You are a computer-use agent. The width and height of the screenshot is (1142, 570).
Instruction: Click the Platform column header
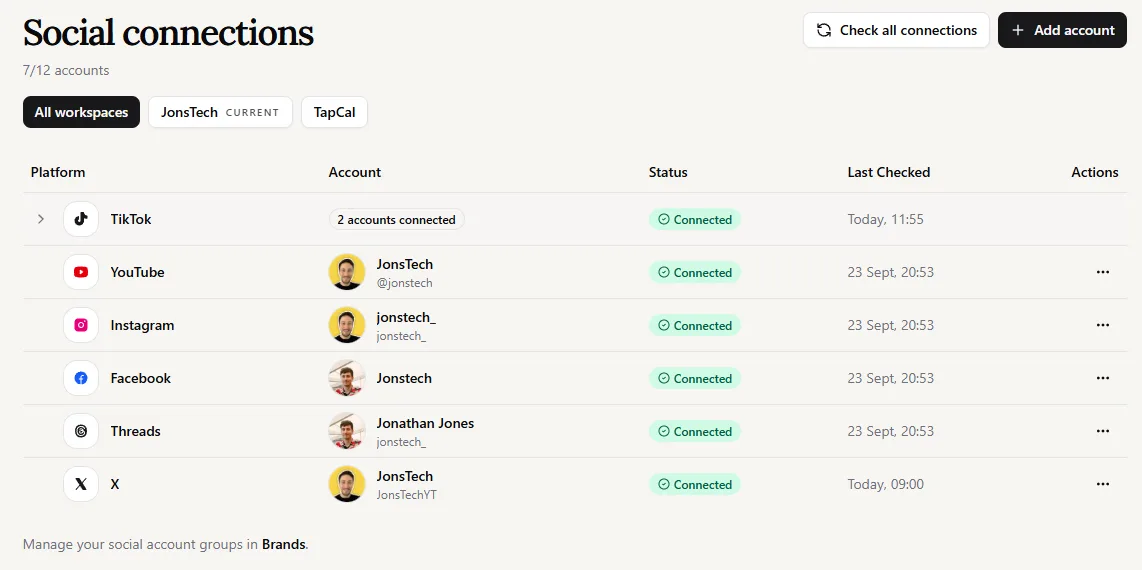58,173
